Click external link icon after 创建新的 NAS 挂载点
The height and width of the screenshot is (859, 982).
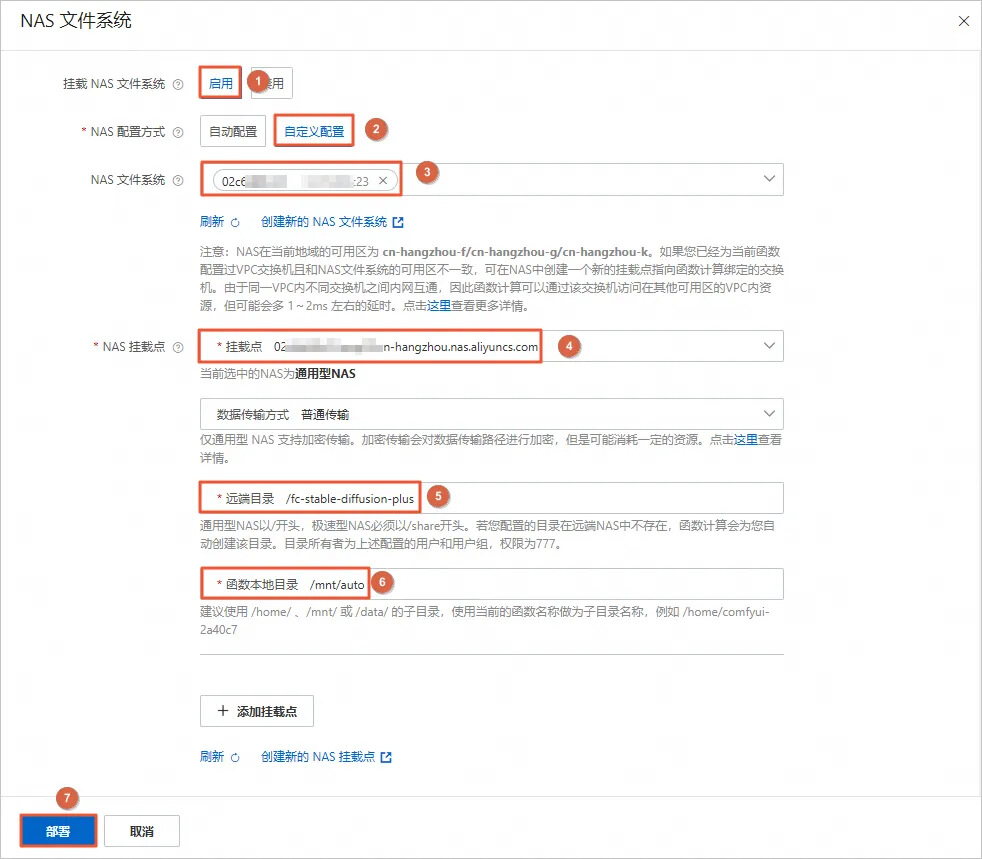point(386,757)
